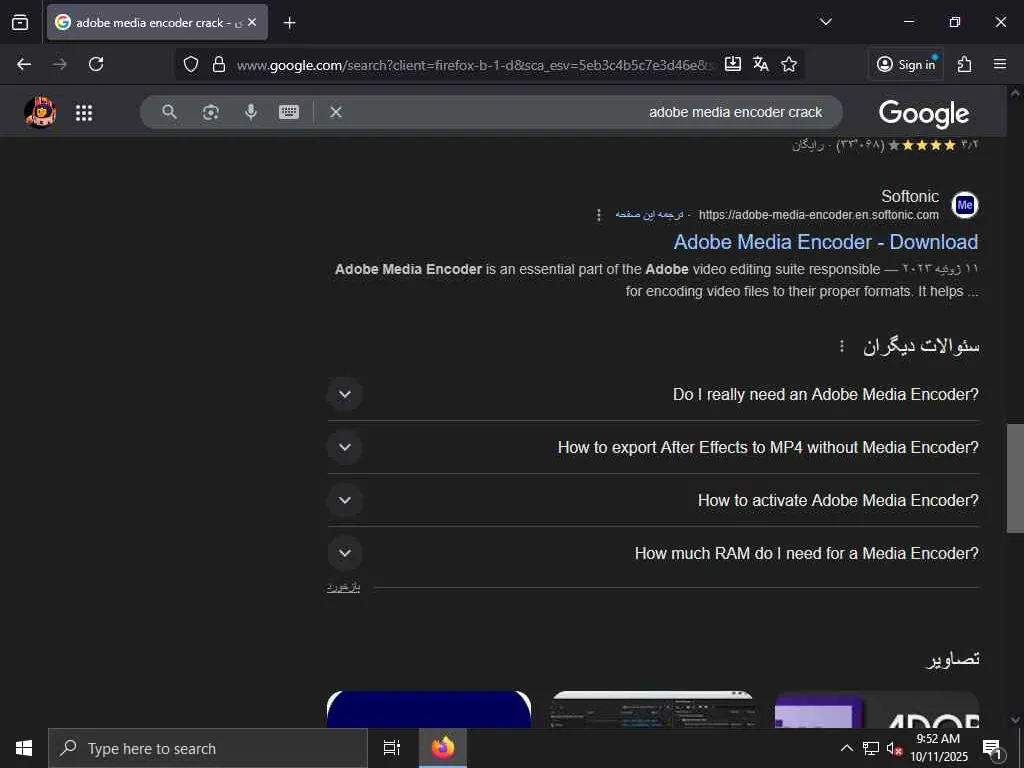
Task: Open the purple ADOBE image thumbnail
Action: pyautogui.click(x=877, y=709)
